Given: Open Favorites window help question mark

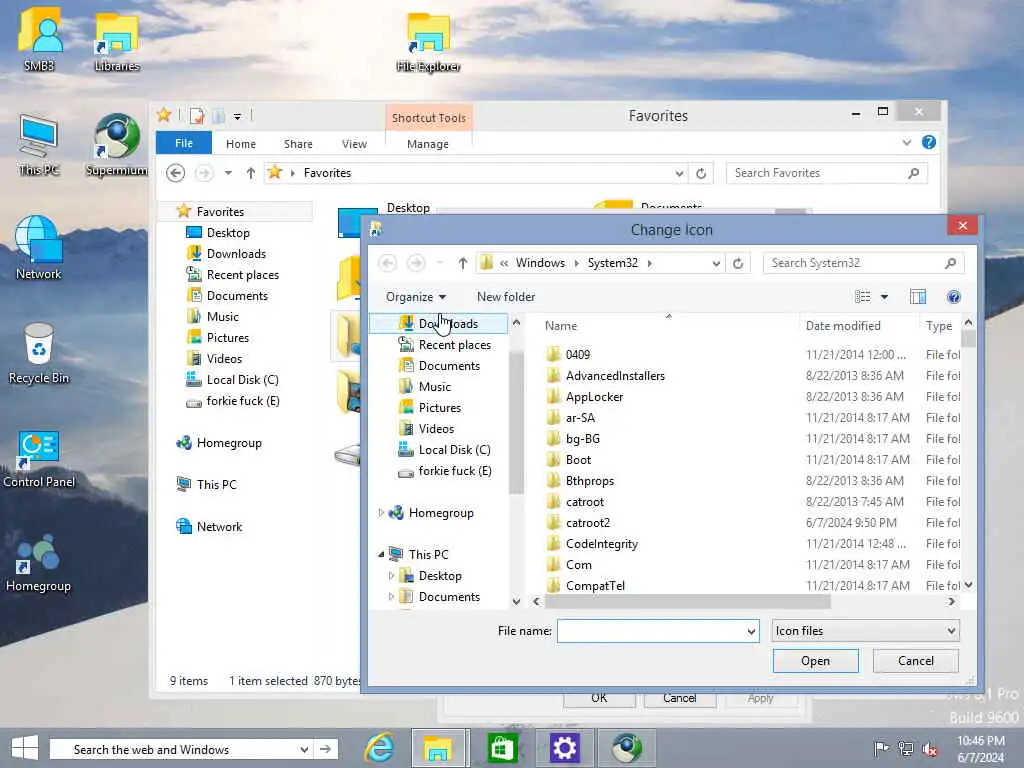Looking at the screenshot, I should point(929,142).
